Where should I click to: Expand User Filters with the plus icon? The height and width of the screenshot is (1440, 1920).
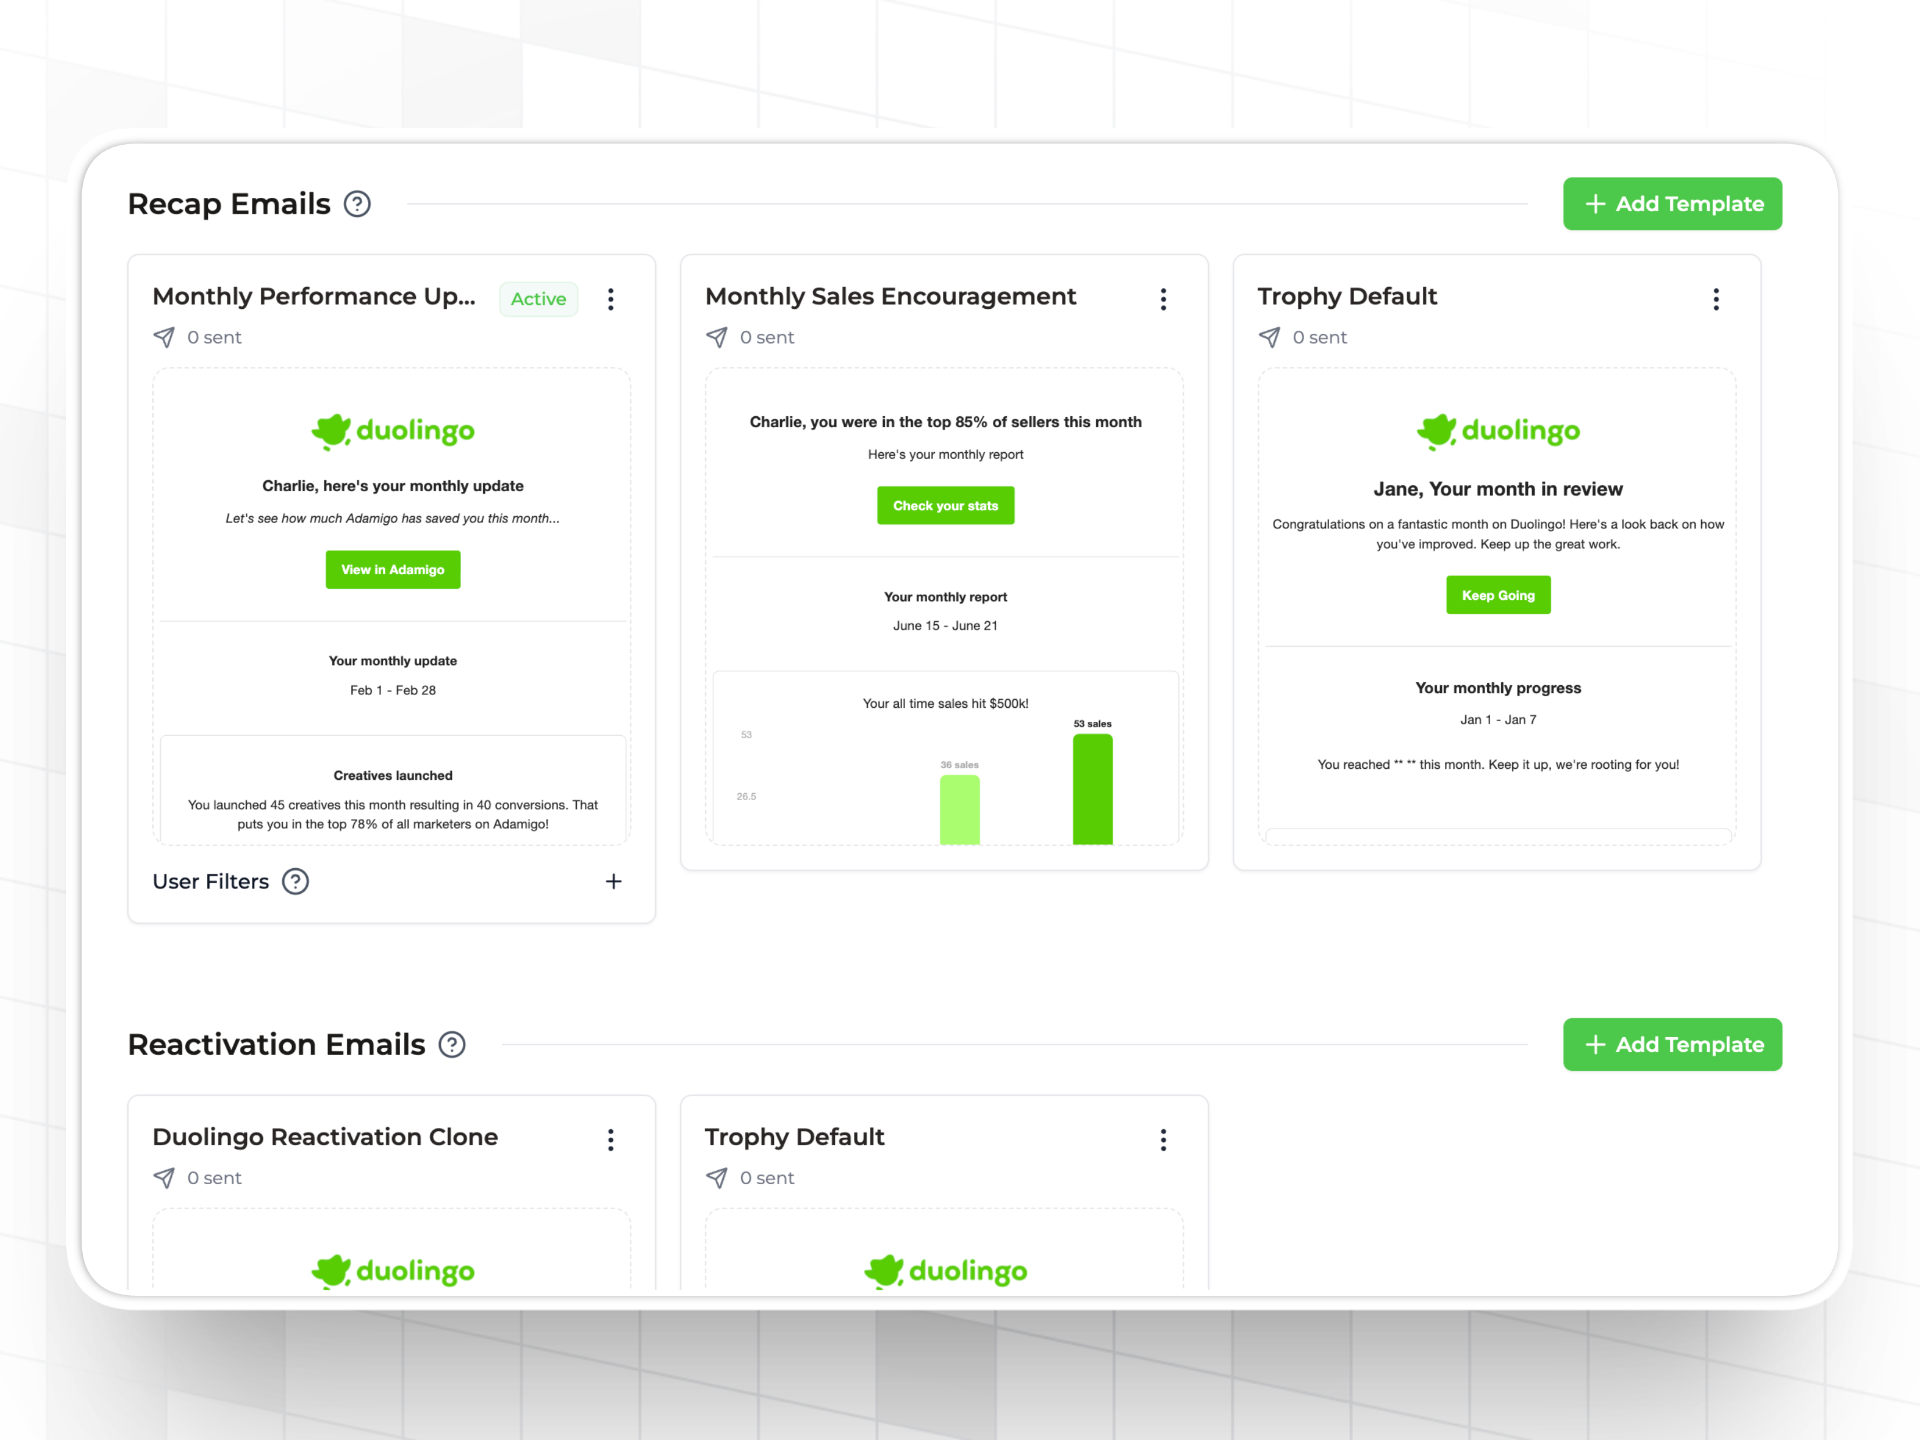pyautogui.click(x=614, y=881)
